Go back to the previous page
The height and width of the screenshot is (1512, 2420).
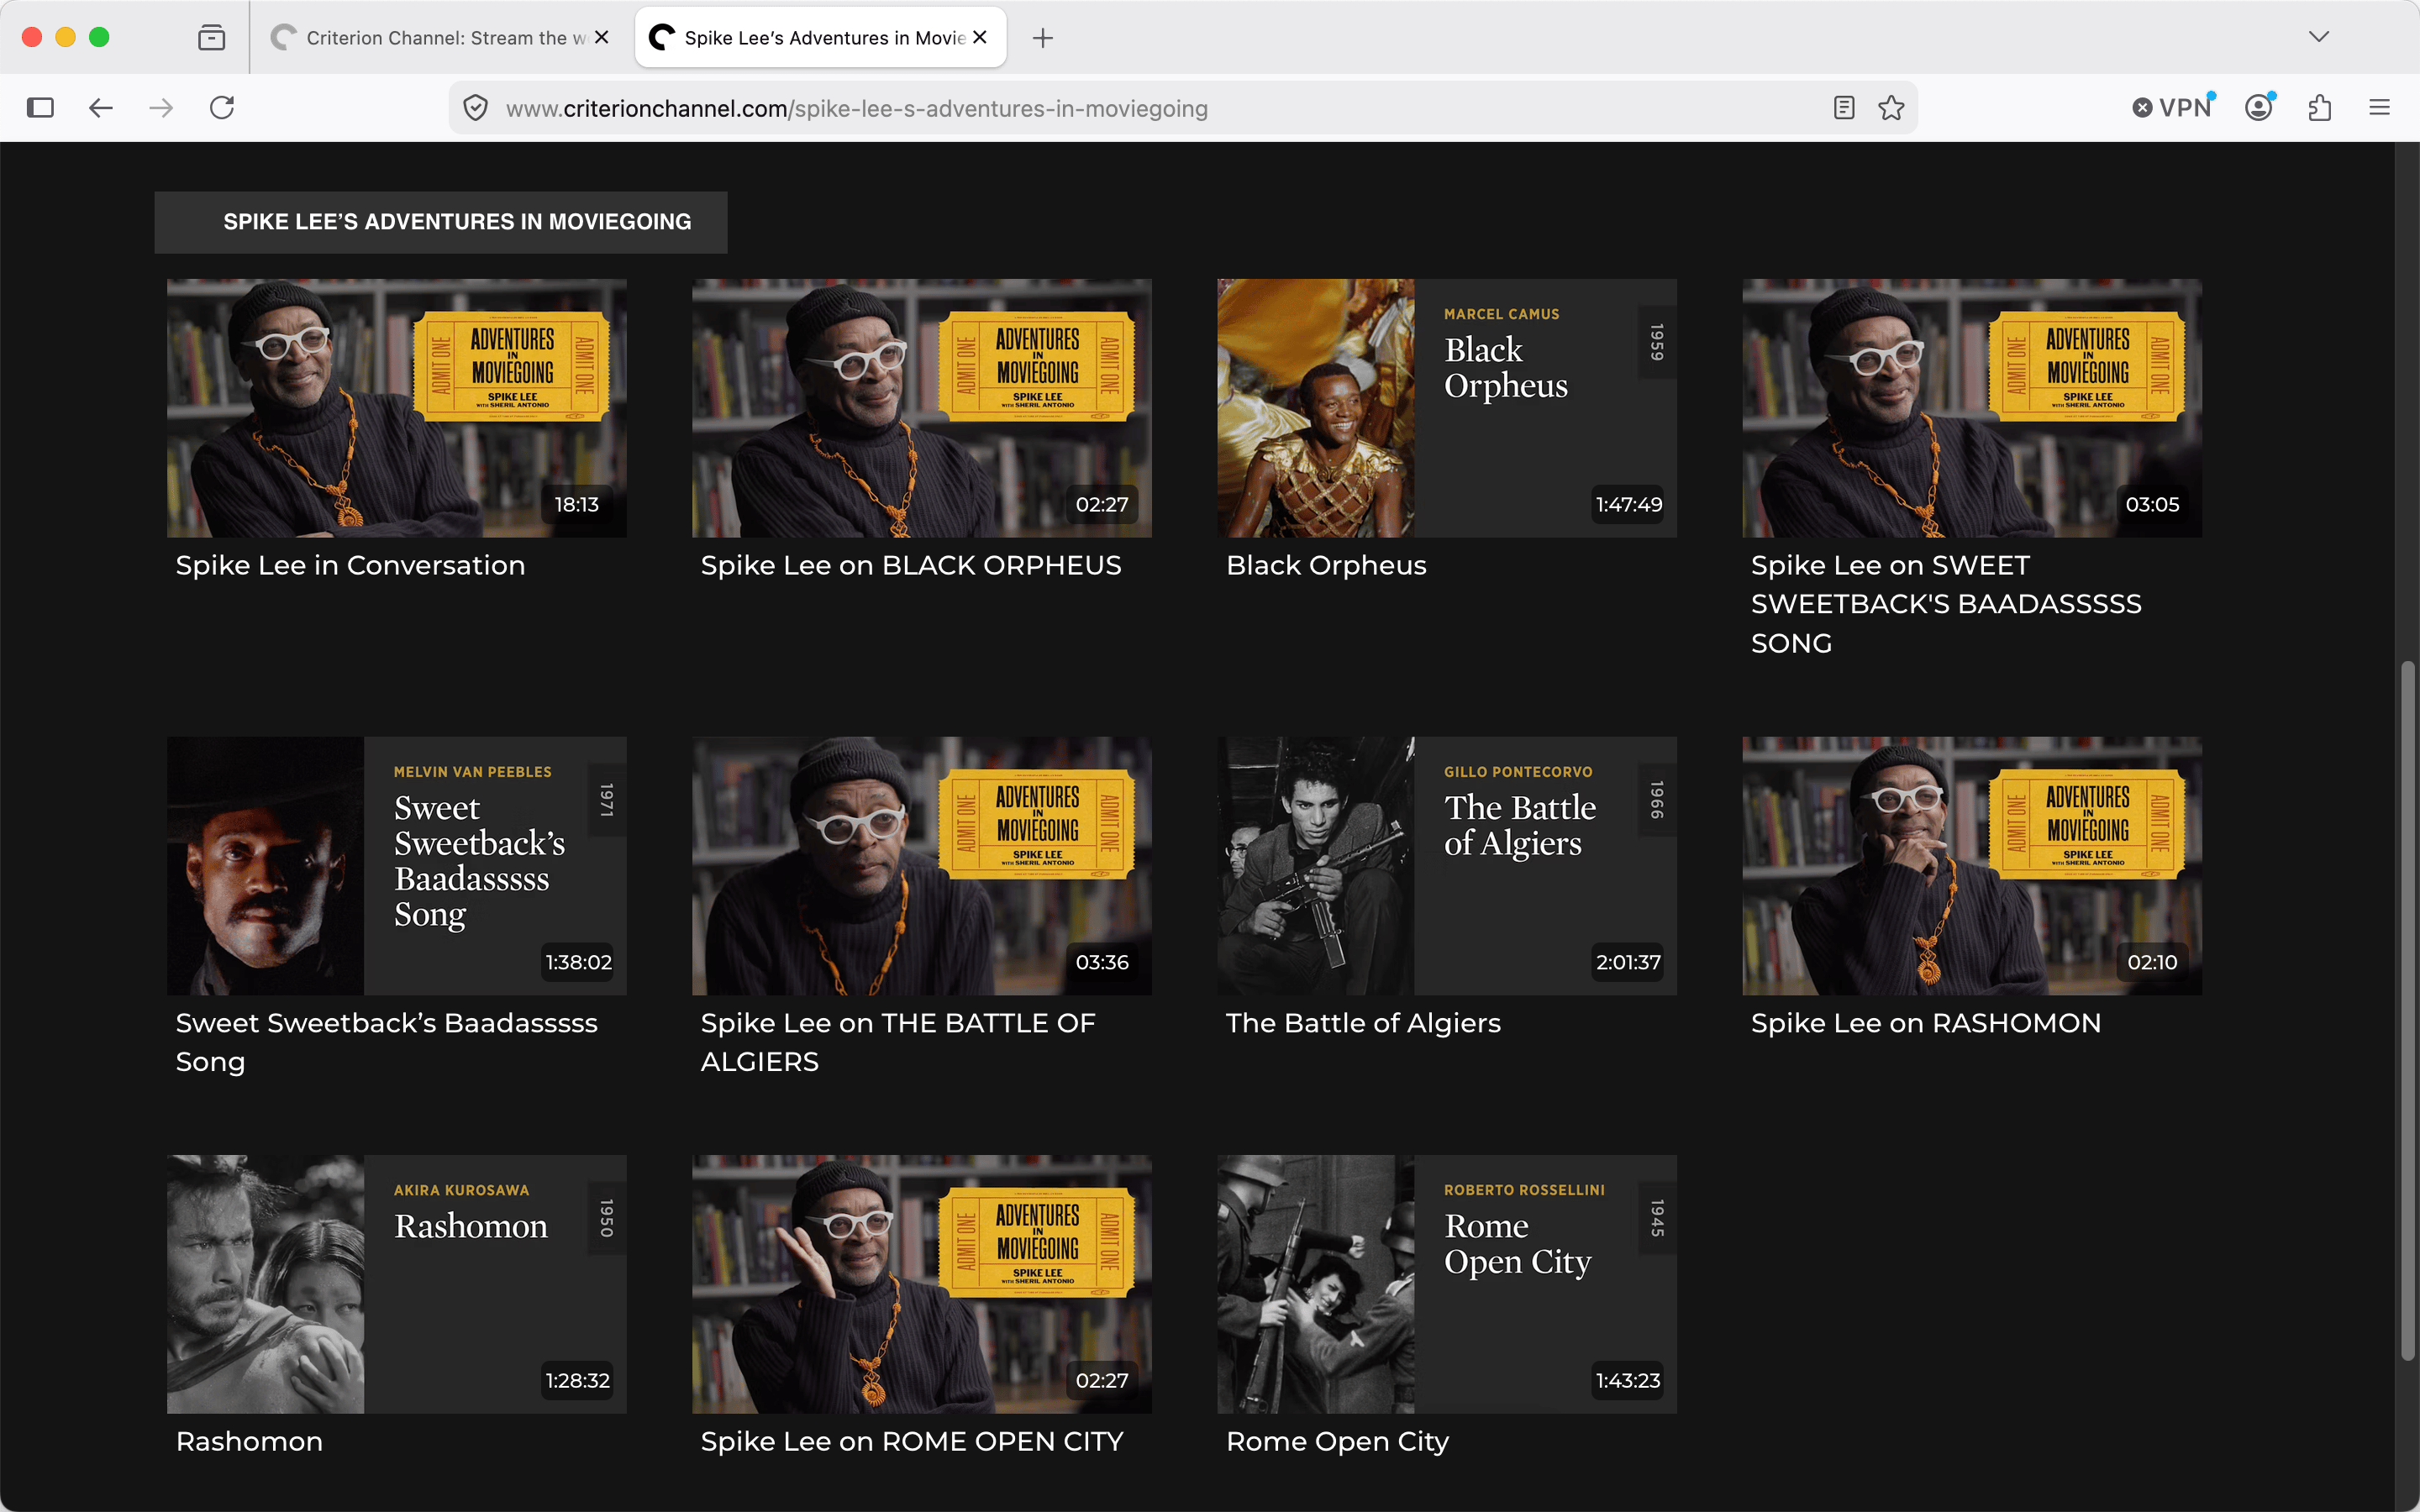point(101,108)
